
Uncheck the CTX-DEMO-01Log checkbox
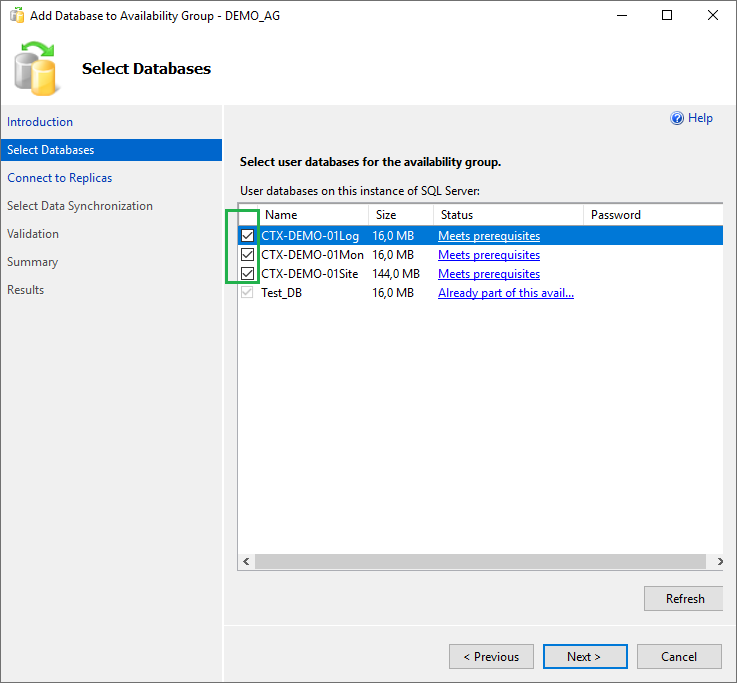(x=247, y=236)
